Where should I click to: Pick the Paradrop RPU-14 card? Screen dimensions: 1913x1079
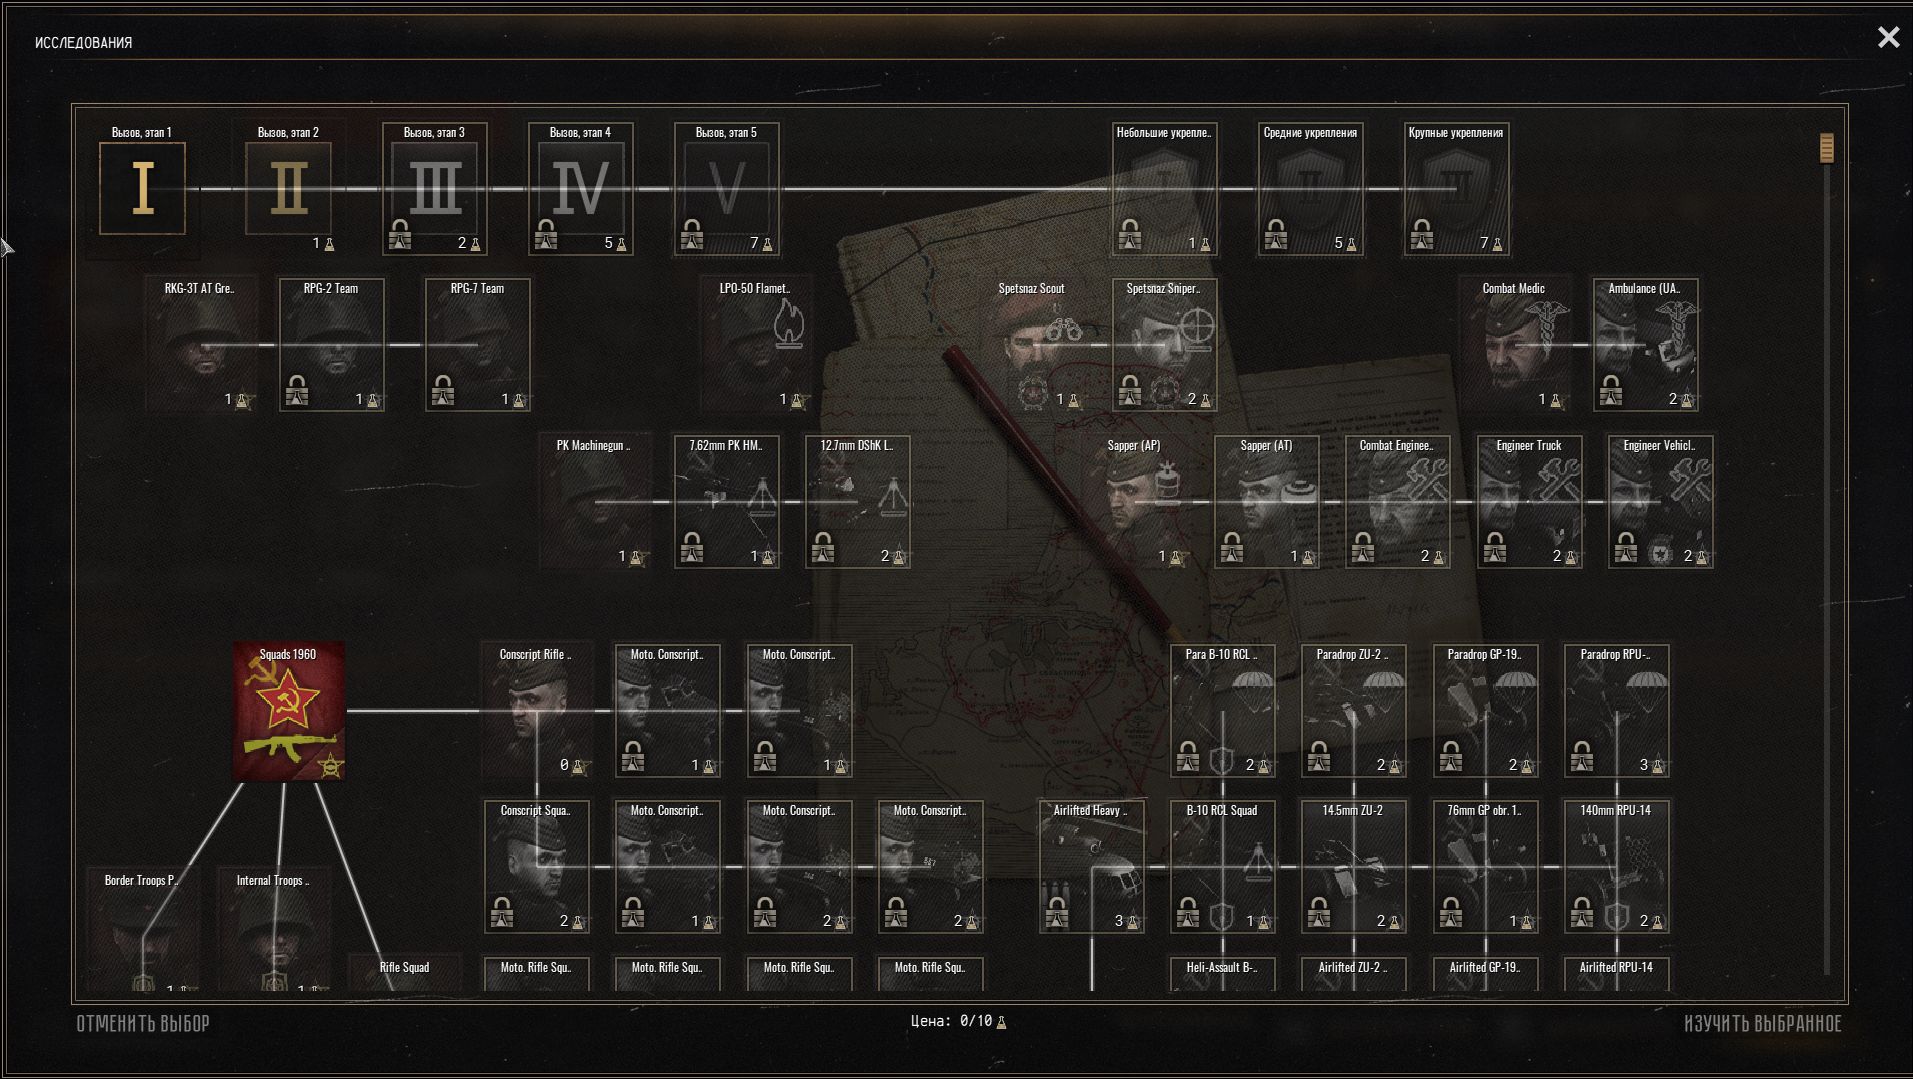[x=1617, y=711]
